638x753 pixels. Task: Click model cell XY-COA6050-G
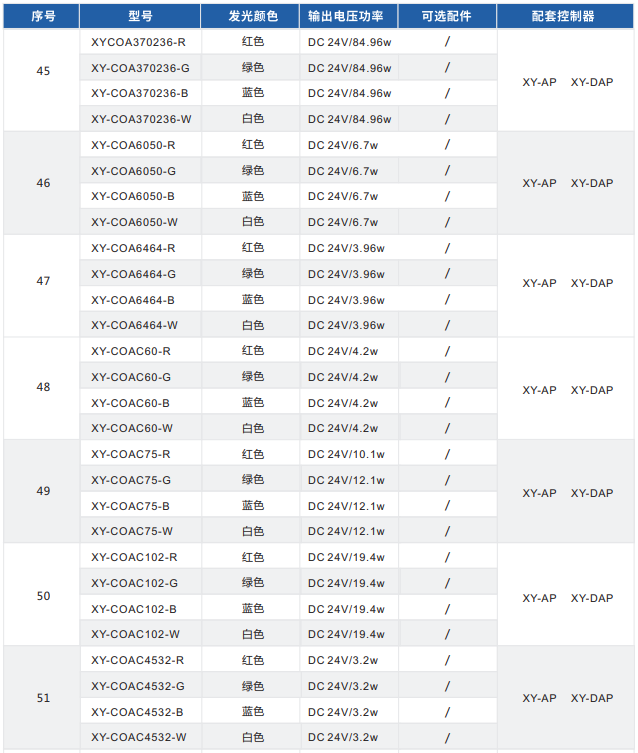[133, 171]
